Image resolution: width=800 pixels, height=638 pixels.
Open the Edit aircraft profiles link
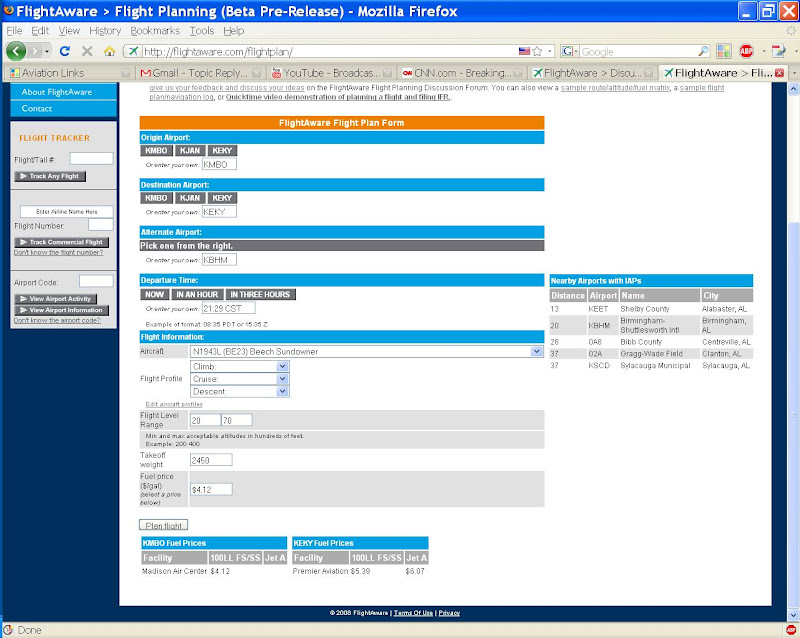click(x=174, y=404)
